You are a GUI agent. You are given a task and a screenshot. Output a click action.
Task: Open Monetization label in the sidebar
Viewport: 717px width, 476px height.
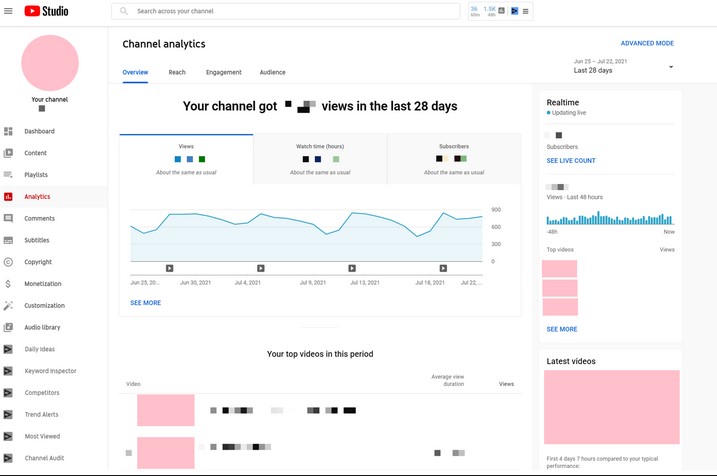(43, 284)
